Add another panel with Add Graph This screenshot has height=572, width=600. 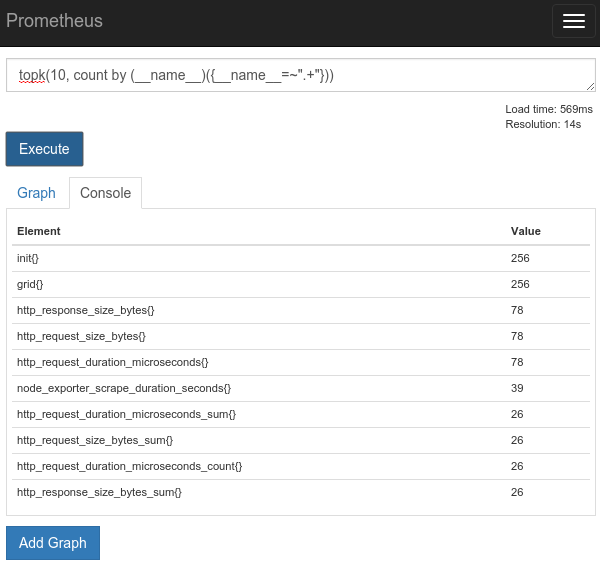[53, 543]
